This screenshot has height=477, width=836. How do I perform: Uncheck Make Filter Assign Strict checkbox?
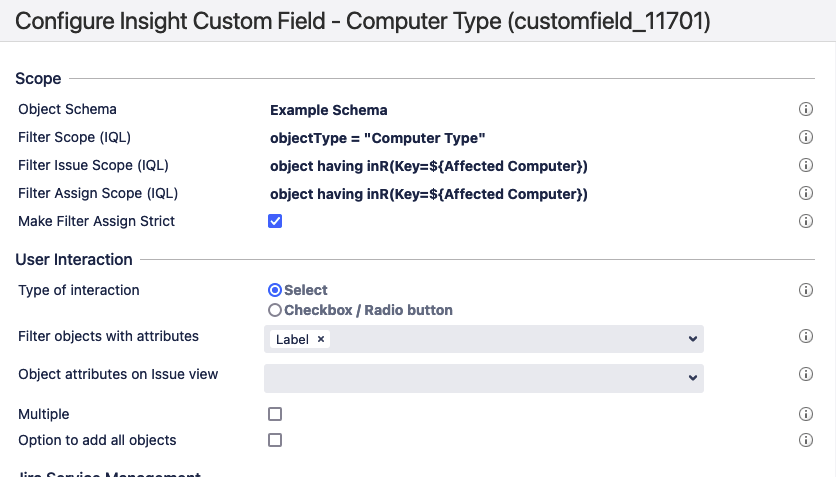pyautogui.click(x=275, y=221)
